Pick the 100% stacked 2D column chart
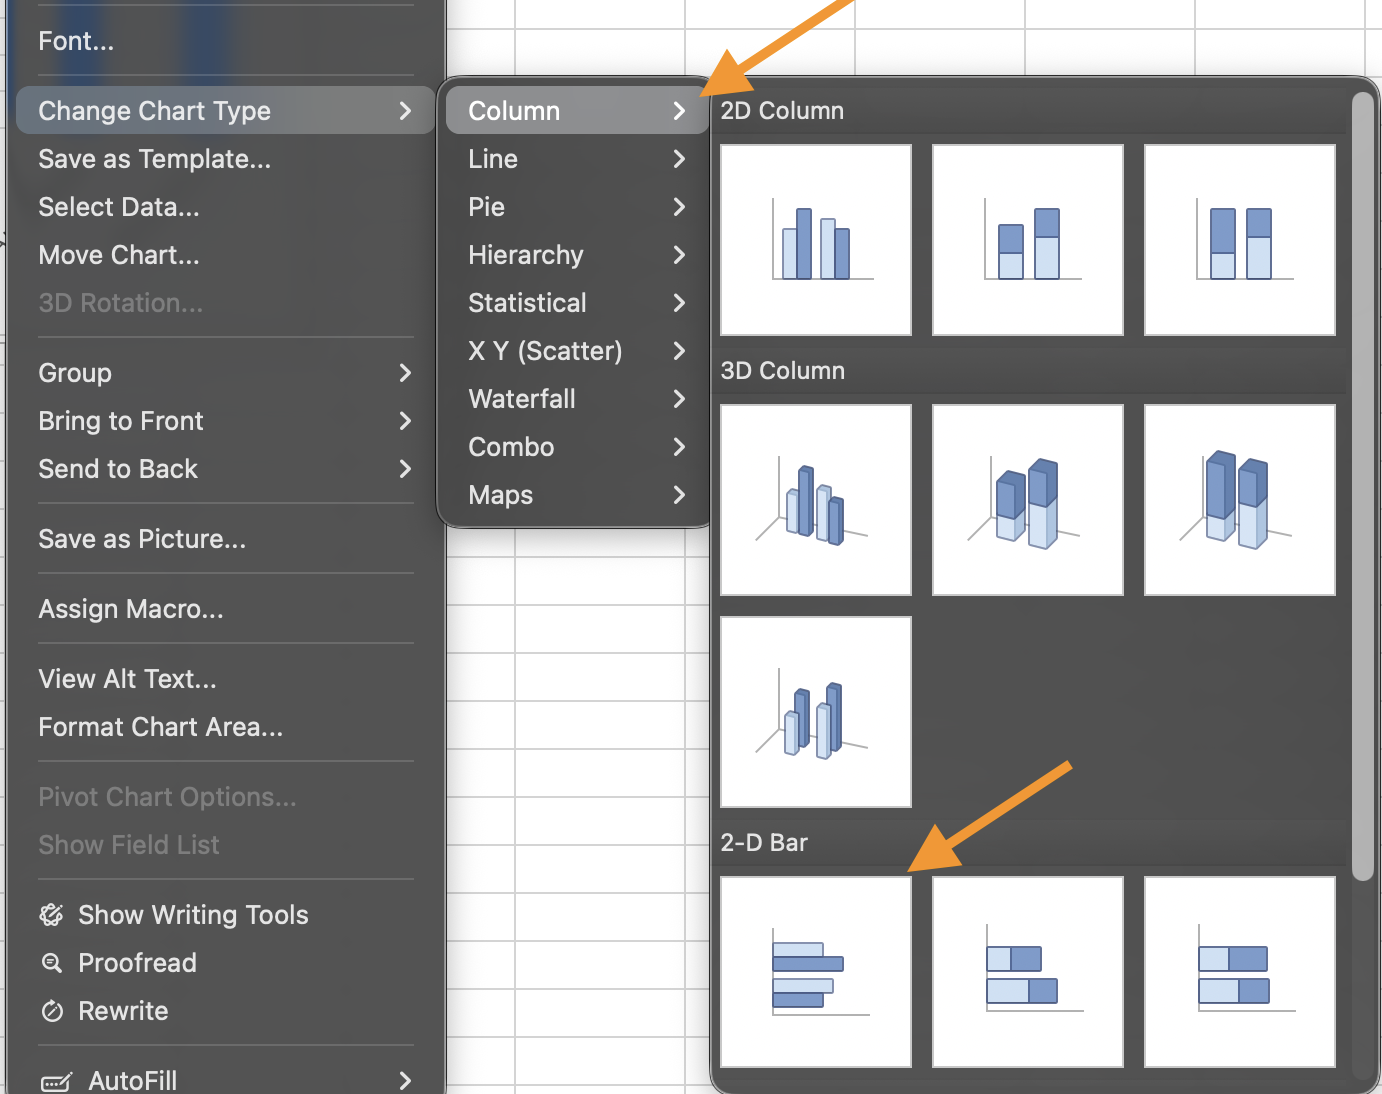1382x1094 pixels. click(1239, 240)
